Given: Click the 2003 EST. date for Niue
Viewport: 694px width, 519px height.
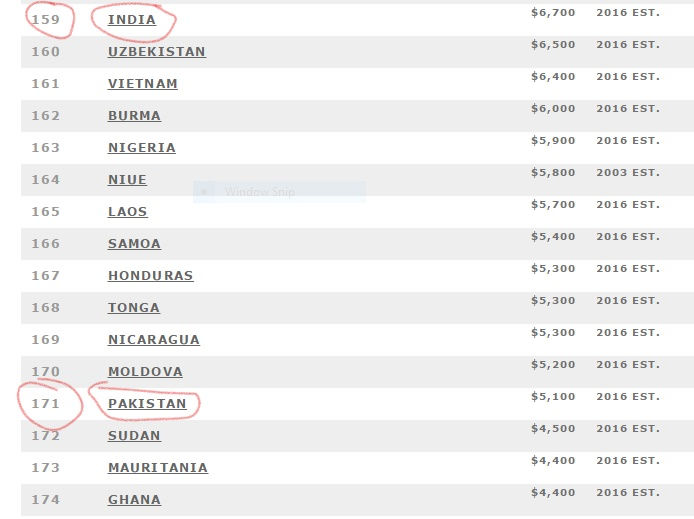Looking at the screenshot, I should click(x=628, y=173).
